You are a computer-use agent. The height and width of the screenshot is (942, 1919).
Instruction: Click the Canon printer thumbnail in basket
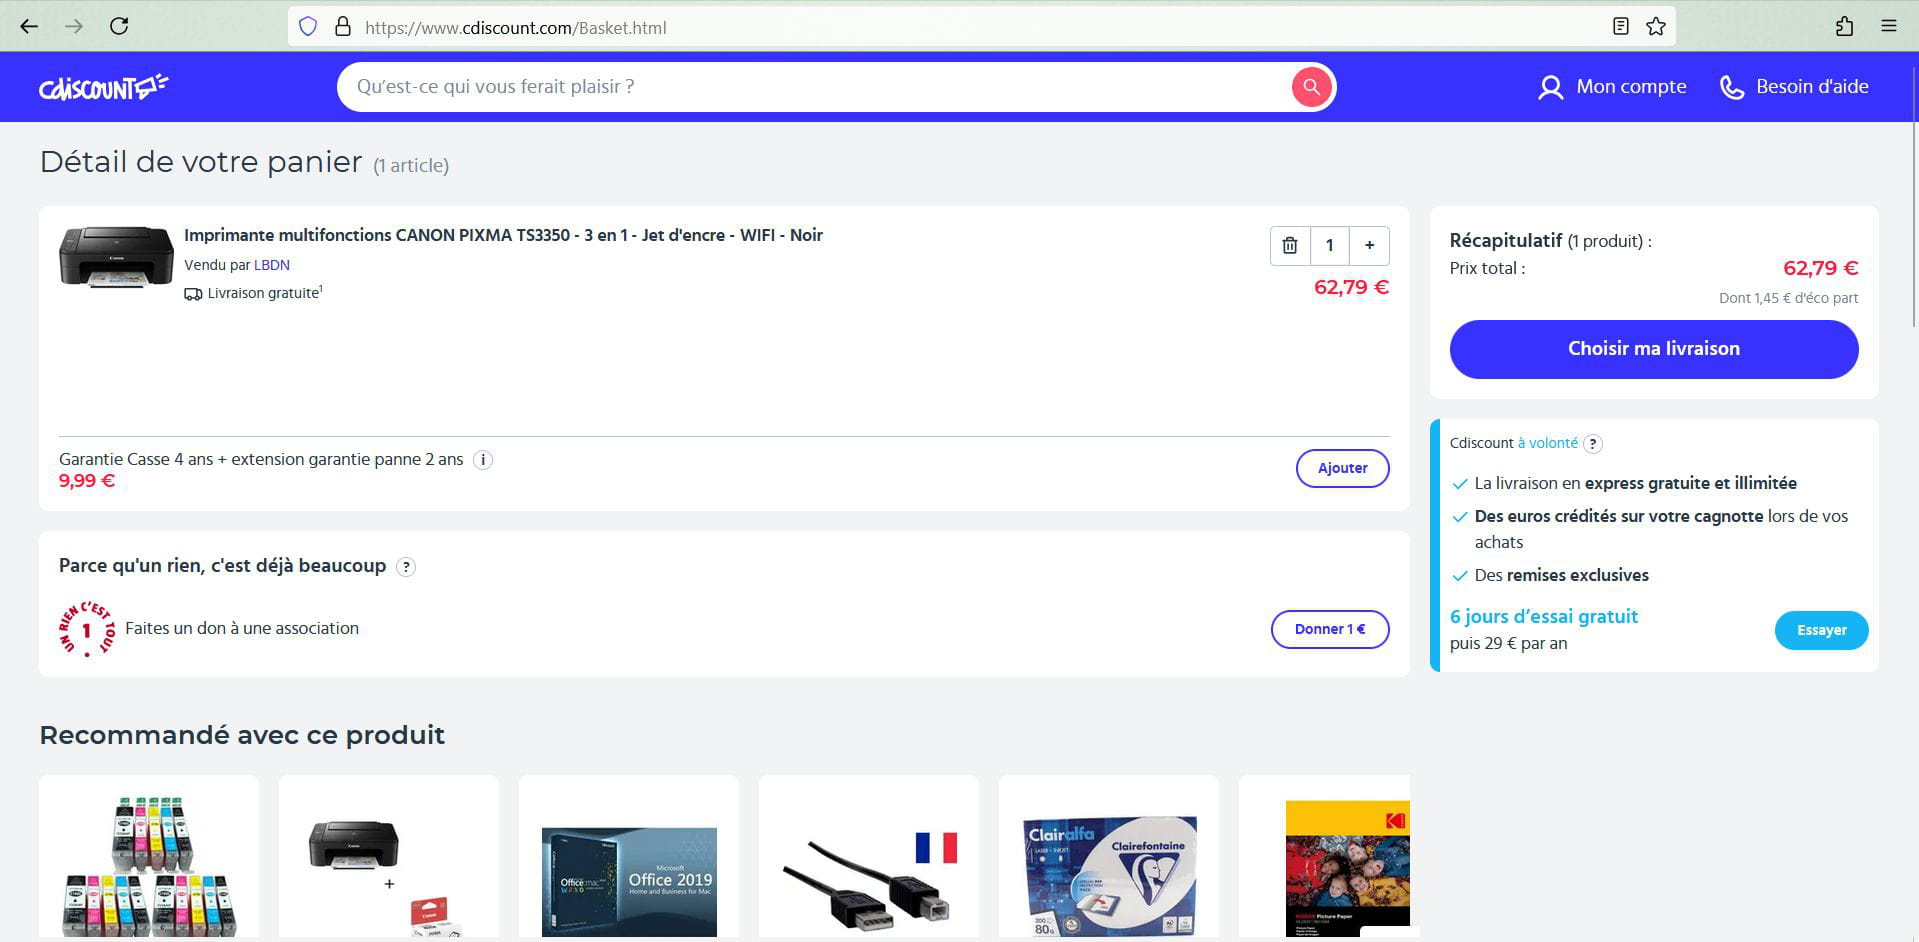[116, 257]
